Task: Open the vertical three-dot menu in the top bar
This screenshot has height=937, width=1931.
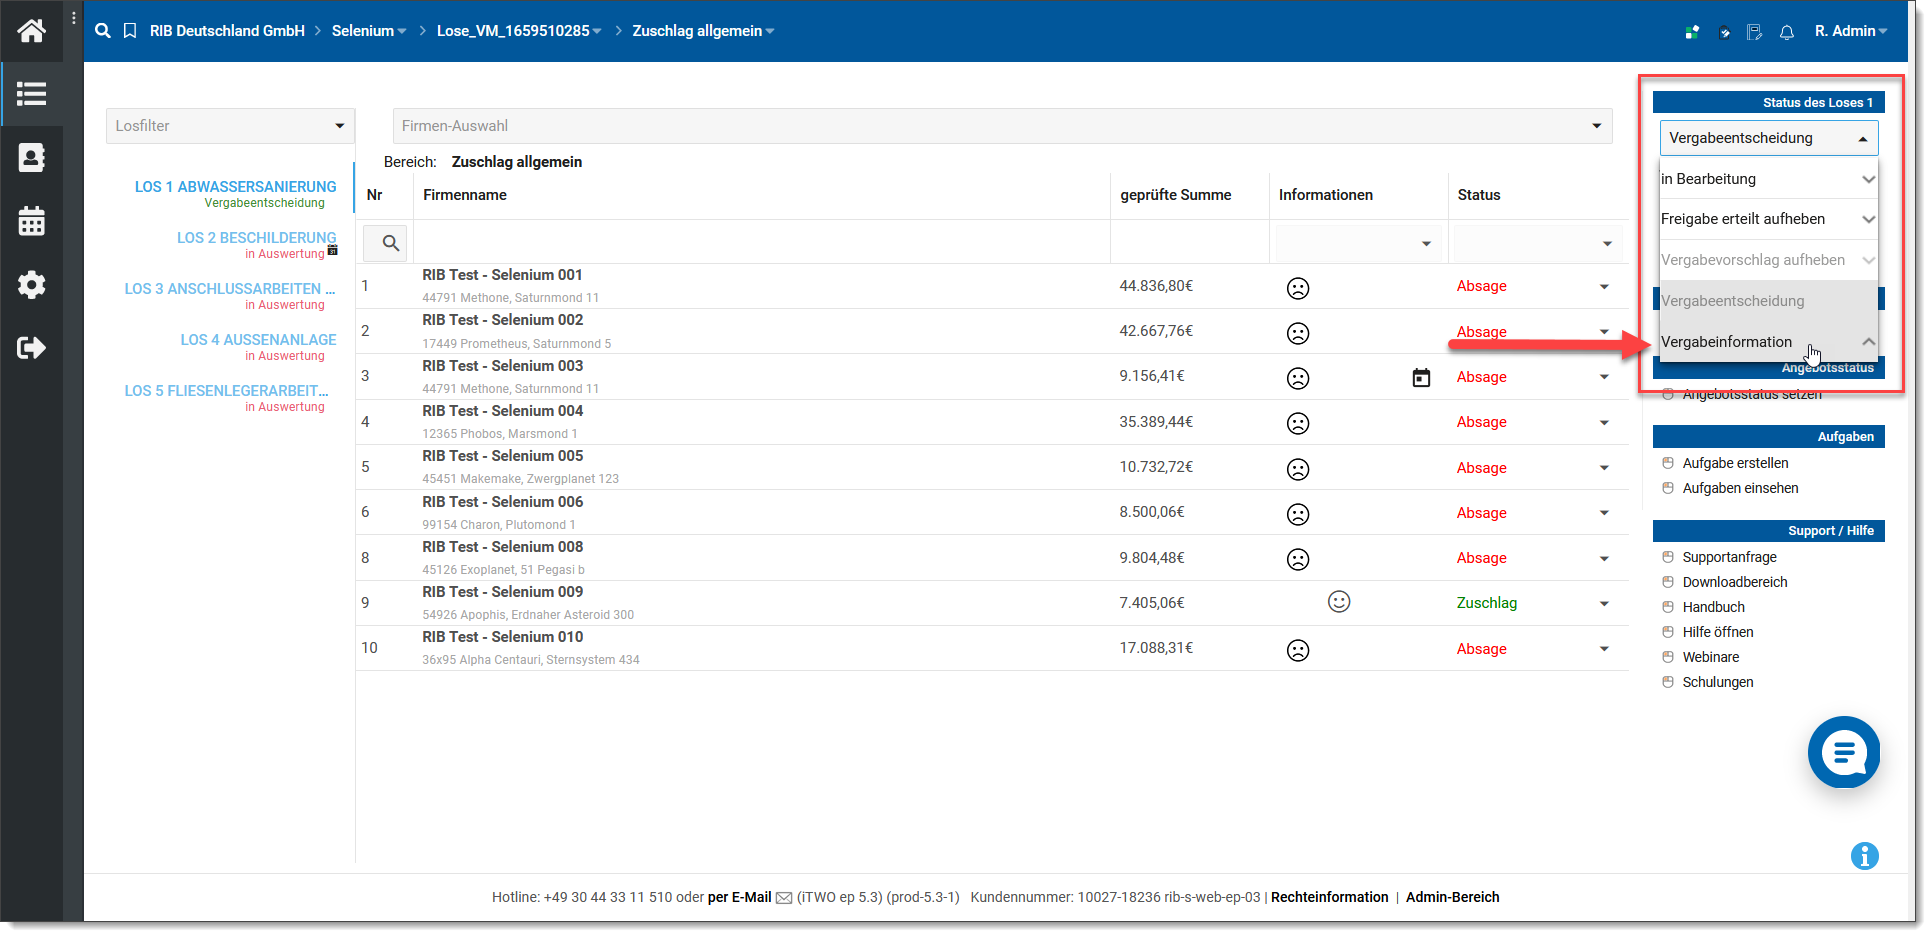Action: tap(74, 18)
